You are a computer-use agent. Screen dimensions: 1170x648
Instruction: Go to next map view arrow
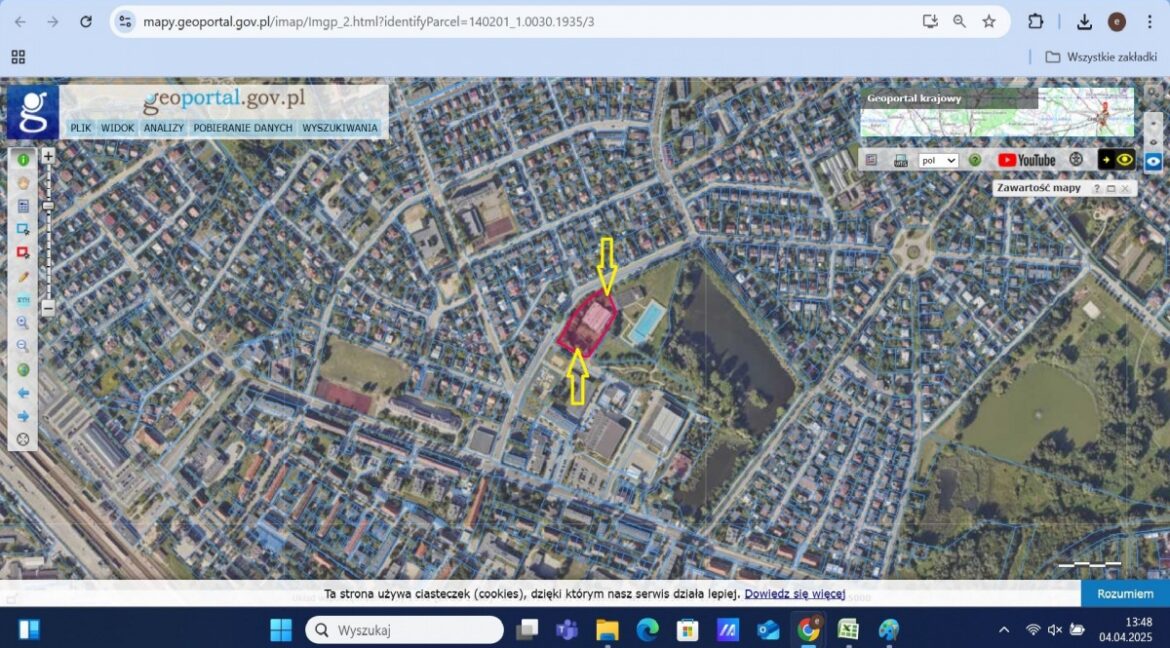(x=23, y=416)
